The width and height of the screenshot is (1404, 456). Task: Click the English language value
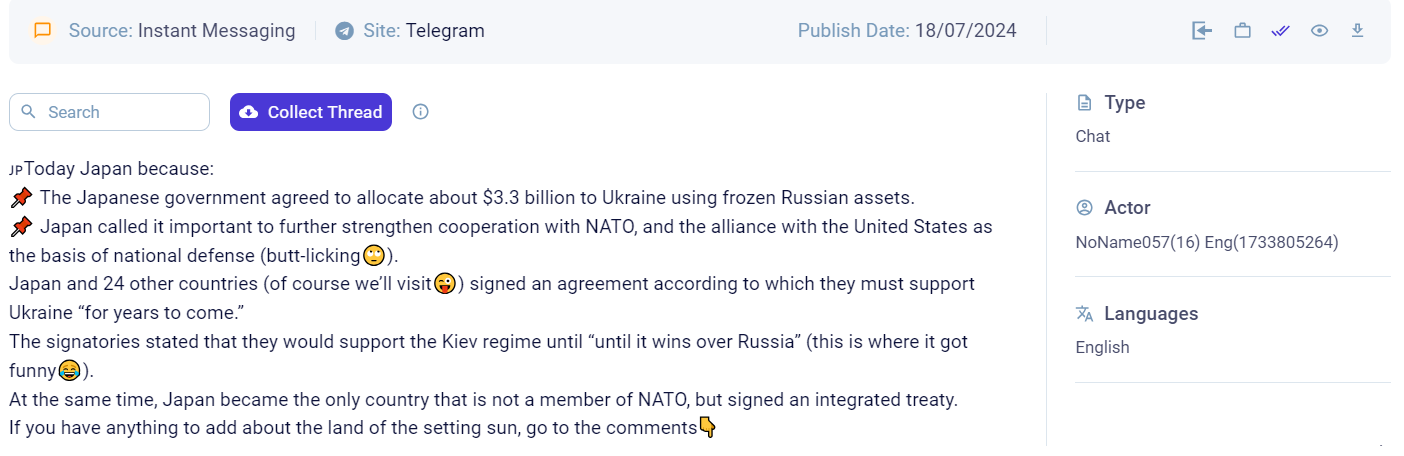1102,348
